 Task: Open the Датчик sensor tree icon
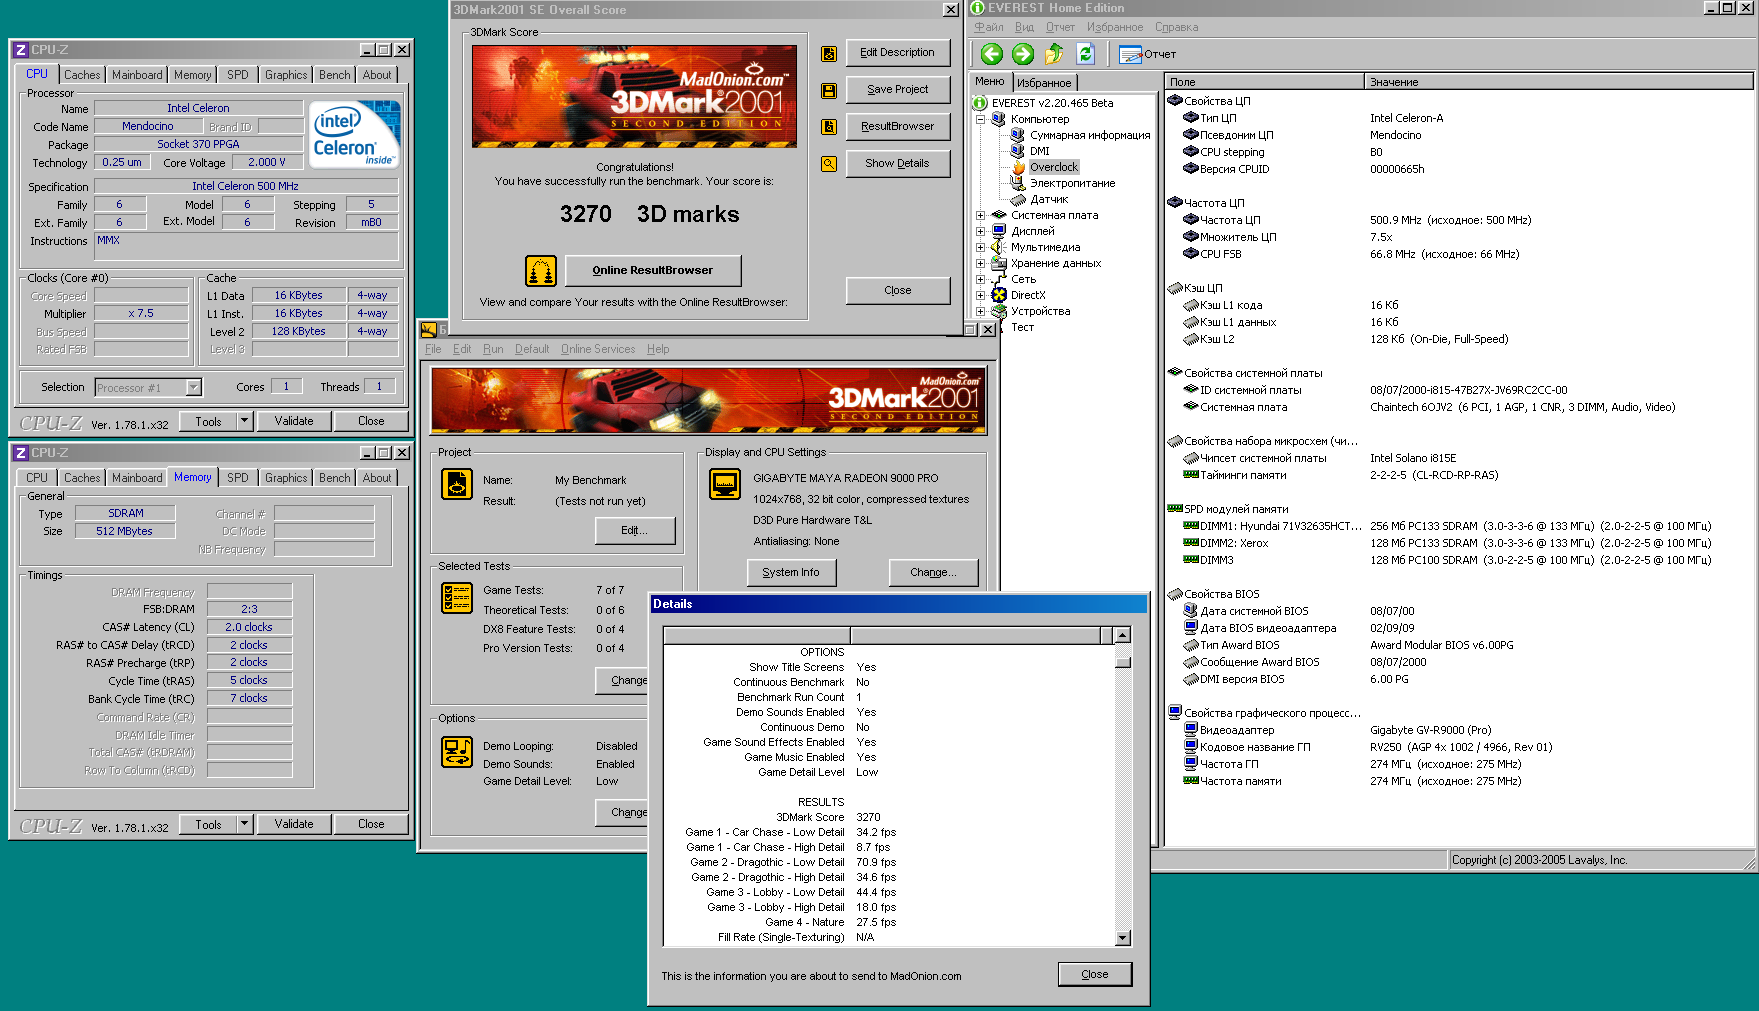click(x=1018, y=199)
